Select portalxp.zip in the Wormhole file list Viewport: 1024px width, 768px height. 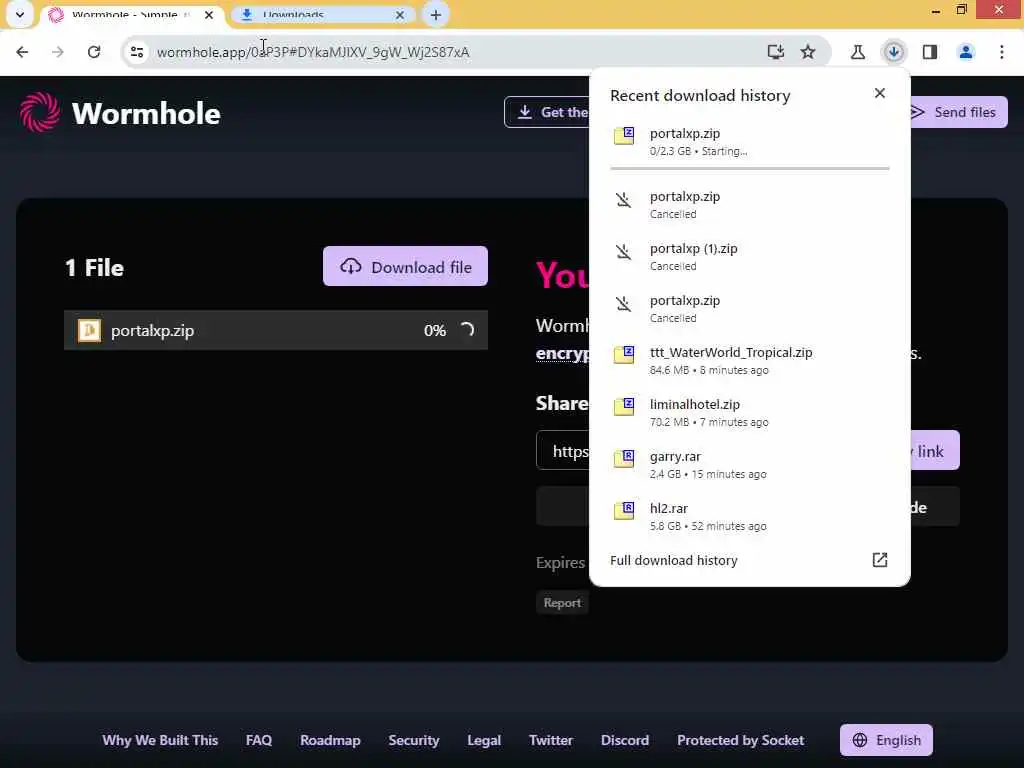[x=276, y=330]
